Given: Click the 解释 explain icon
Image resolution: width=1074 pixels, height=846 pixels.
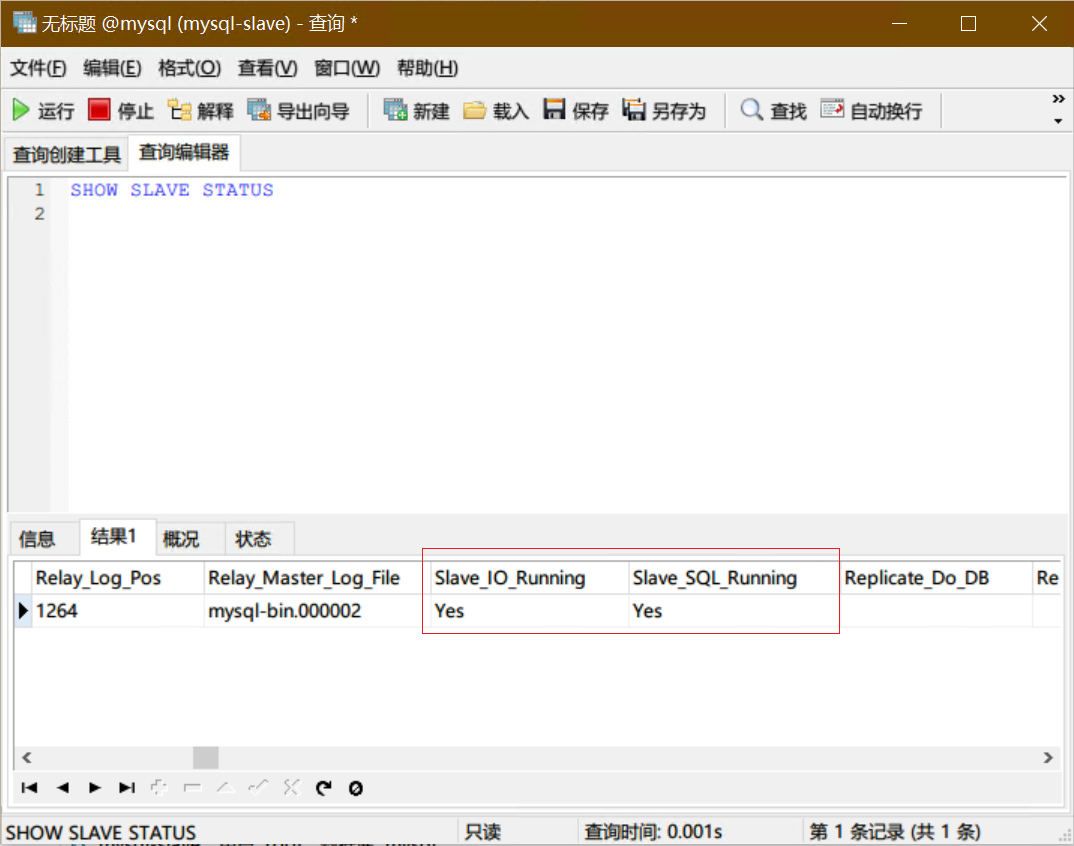Looking at the screenshot, I should click(199, 111).
